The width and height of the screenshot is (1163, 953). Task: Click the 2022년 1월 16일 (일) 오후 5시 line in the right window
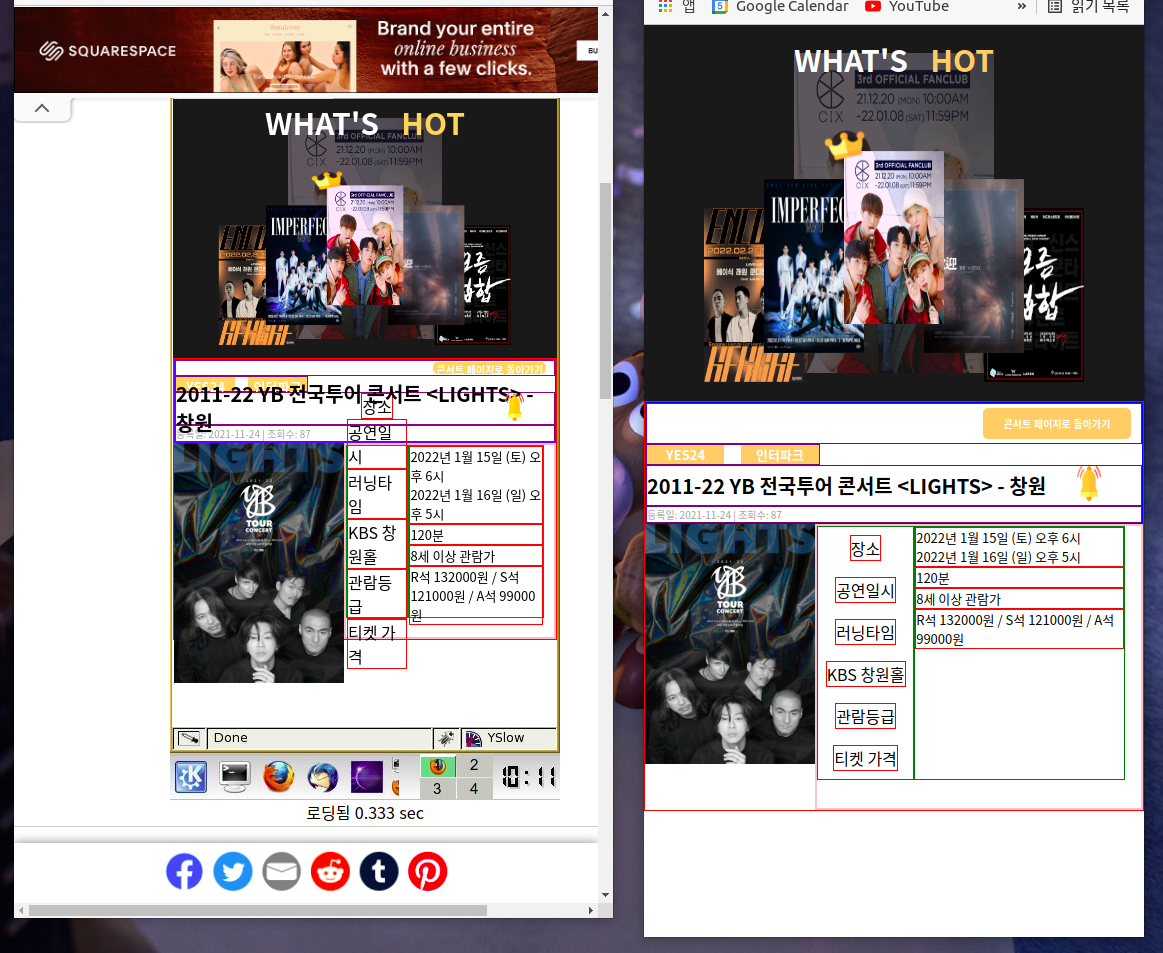point(998,558)
